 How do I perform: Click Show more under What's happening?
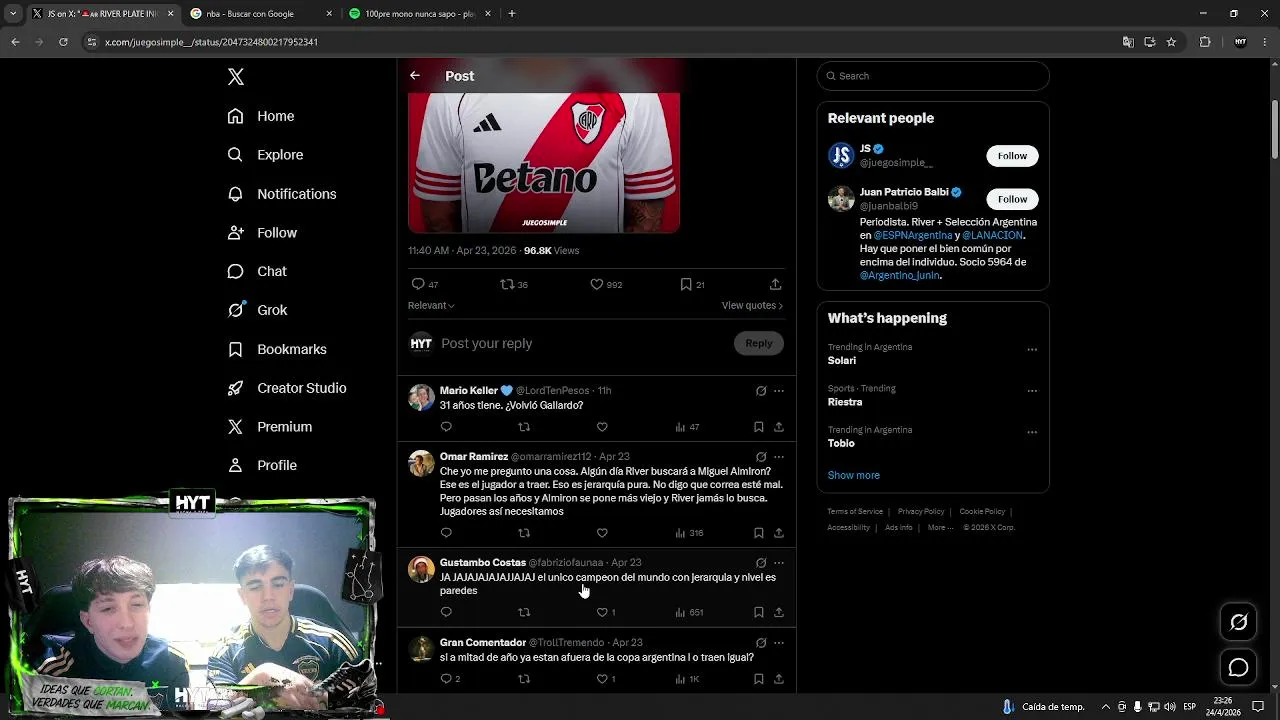tap(853, 475)
